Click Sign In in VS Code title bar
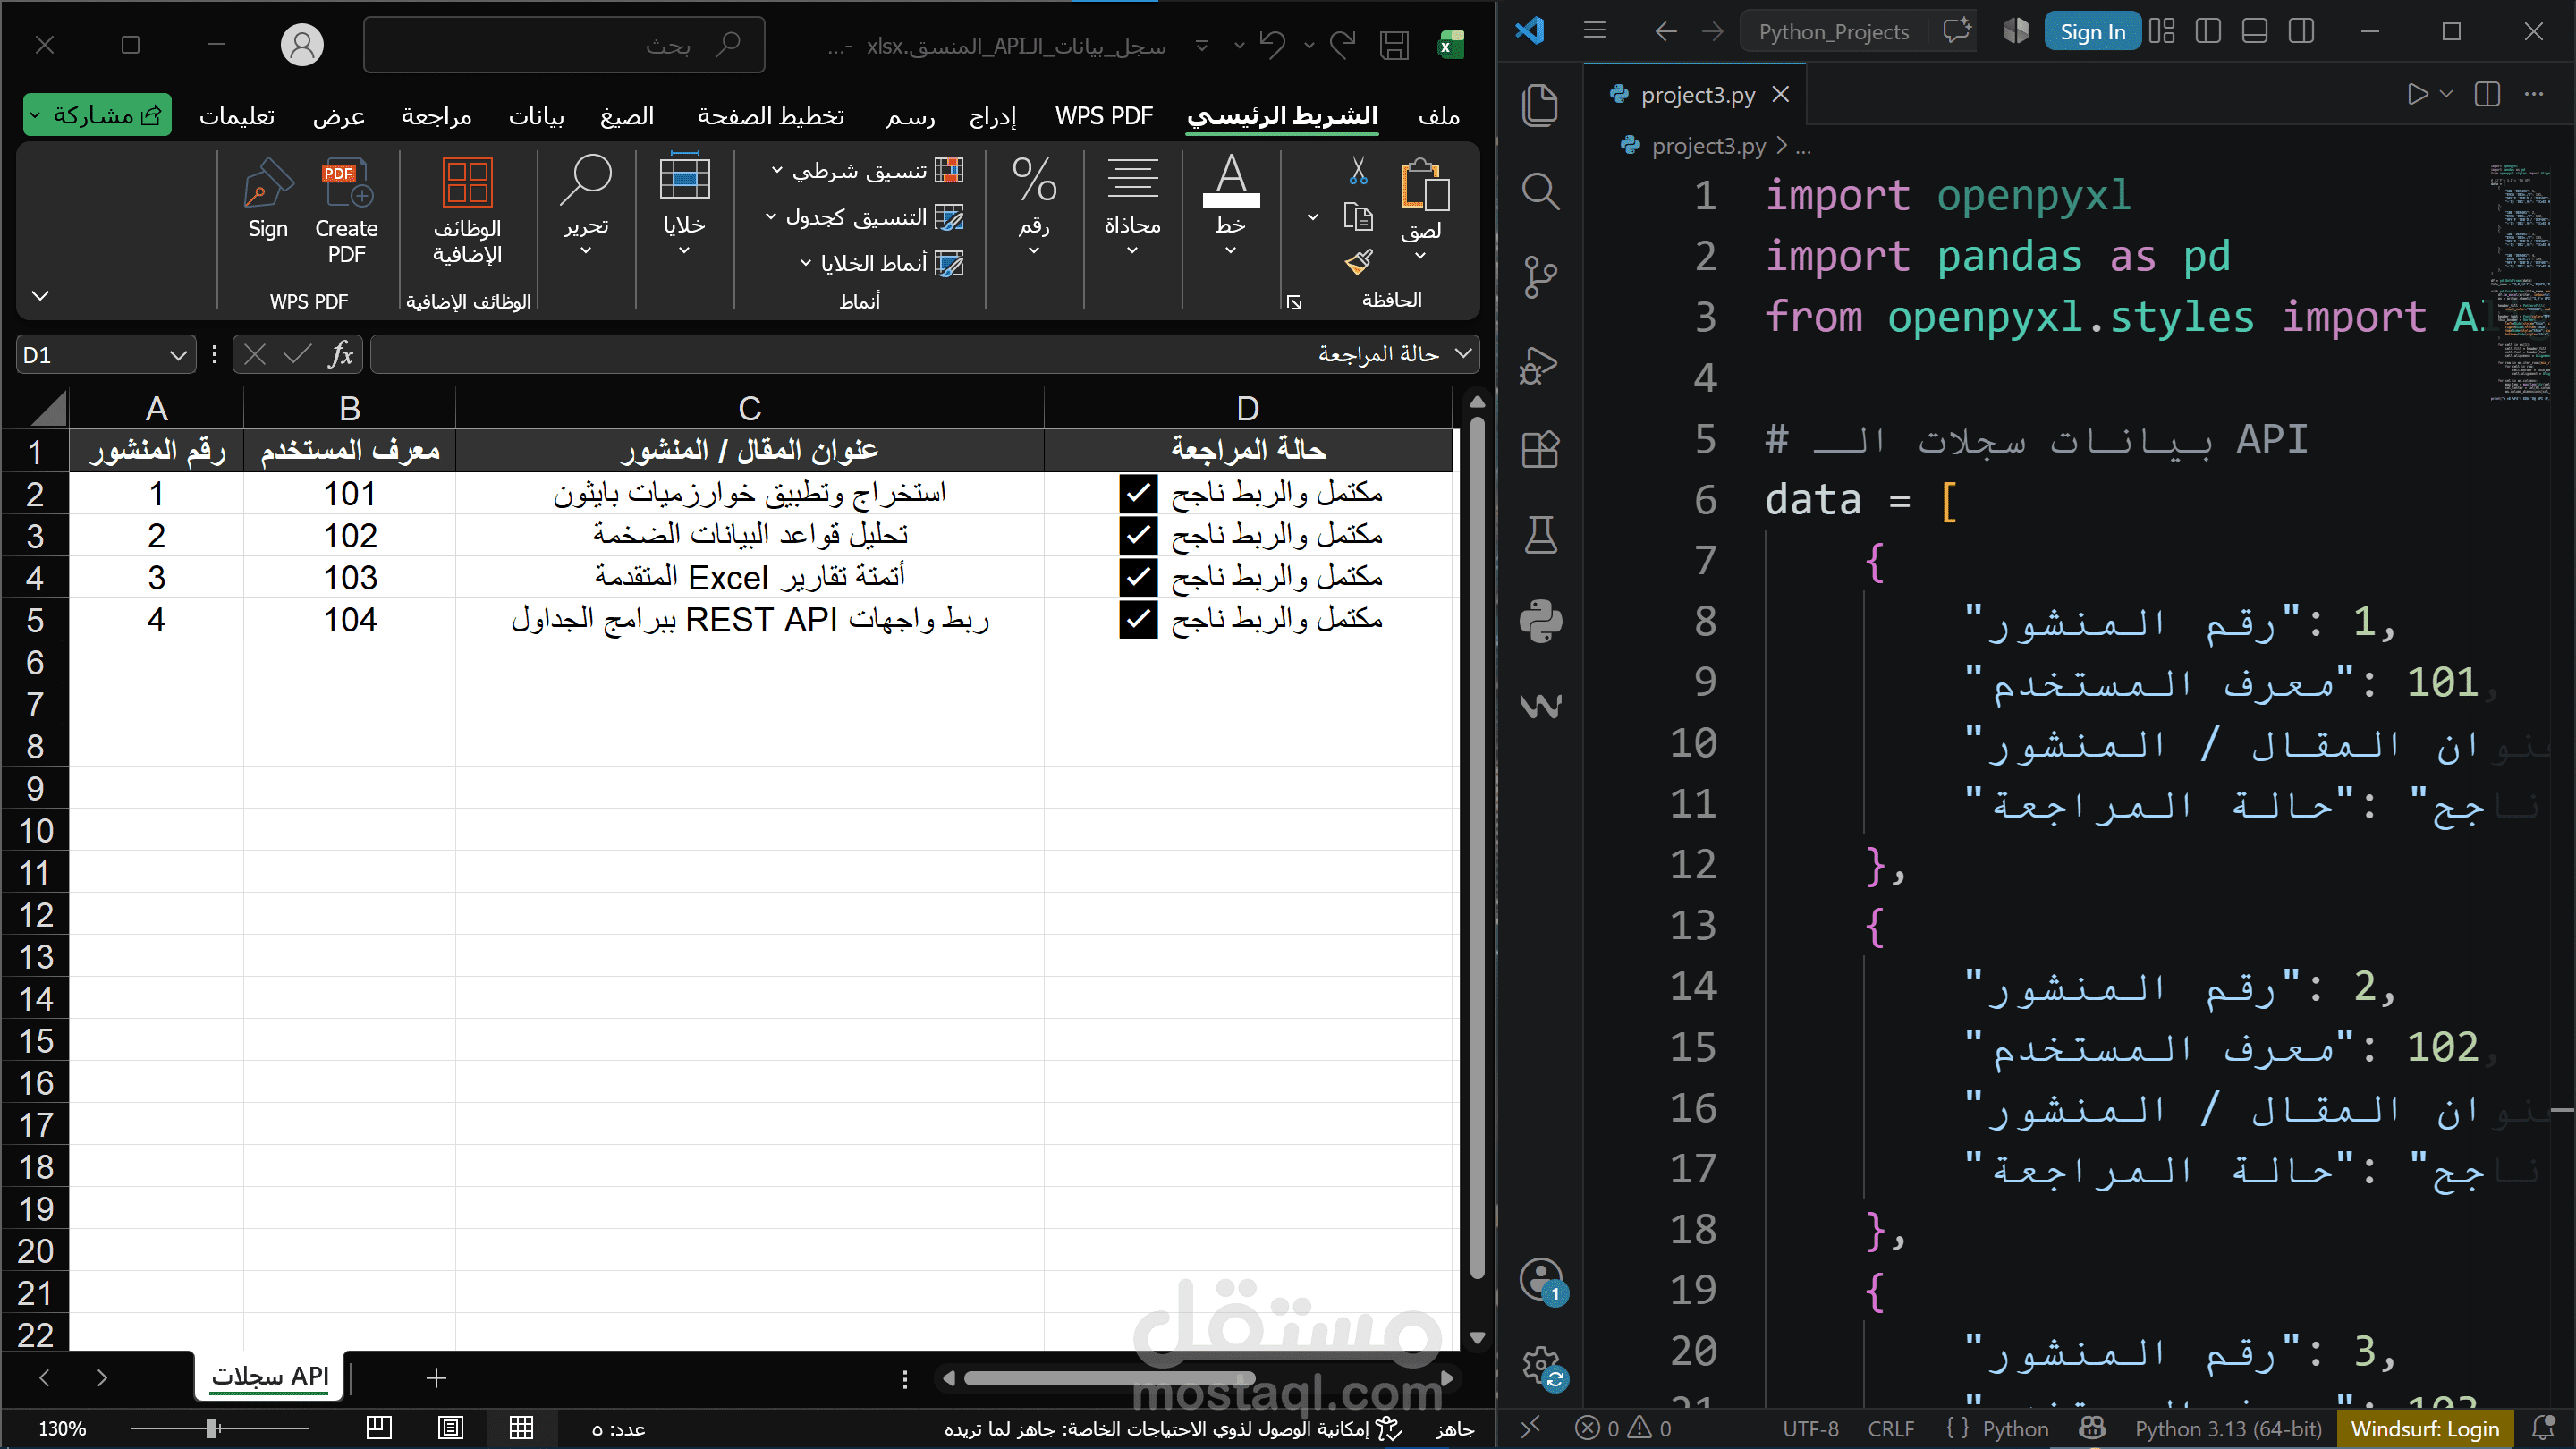Viewport: 2576px width, 1449px height. tap(2092, 32)
